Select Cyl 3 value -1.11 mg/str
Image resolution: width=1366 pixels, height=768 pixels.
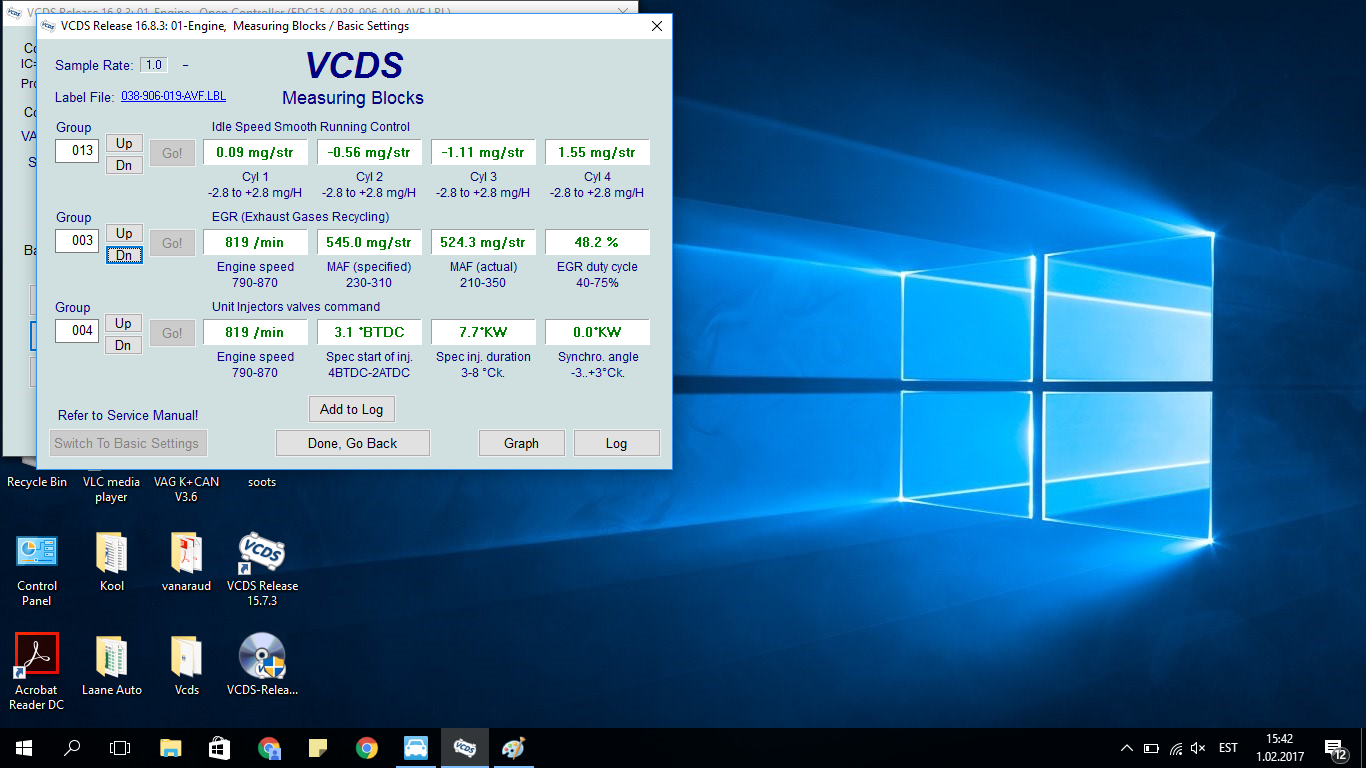click(483, 152)
